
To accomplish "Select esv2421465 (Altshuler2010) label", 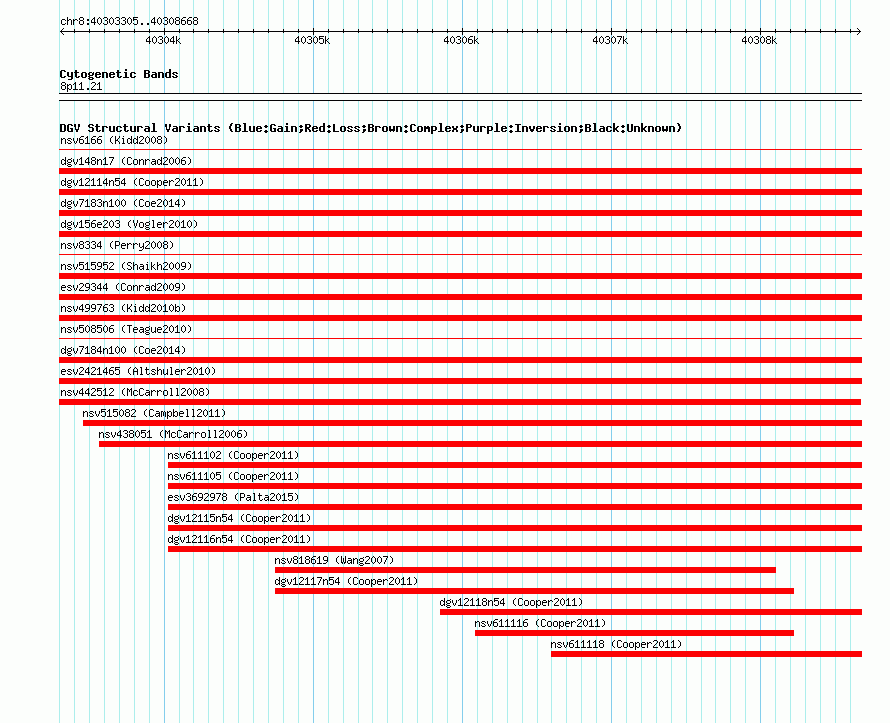I will point(138,371).
